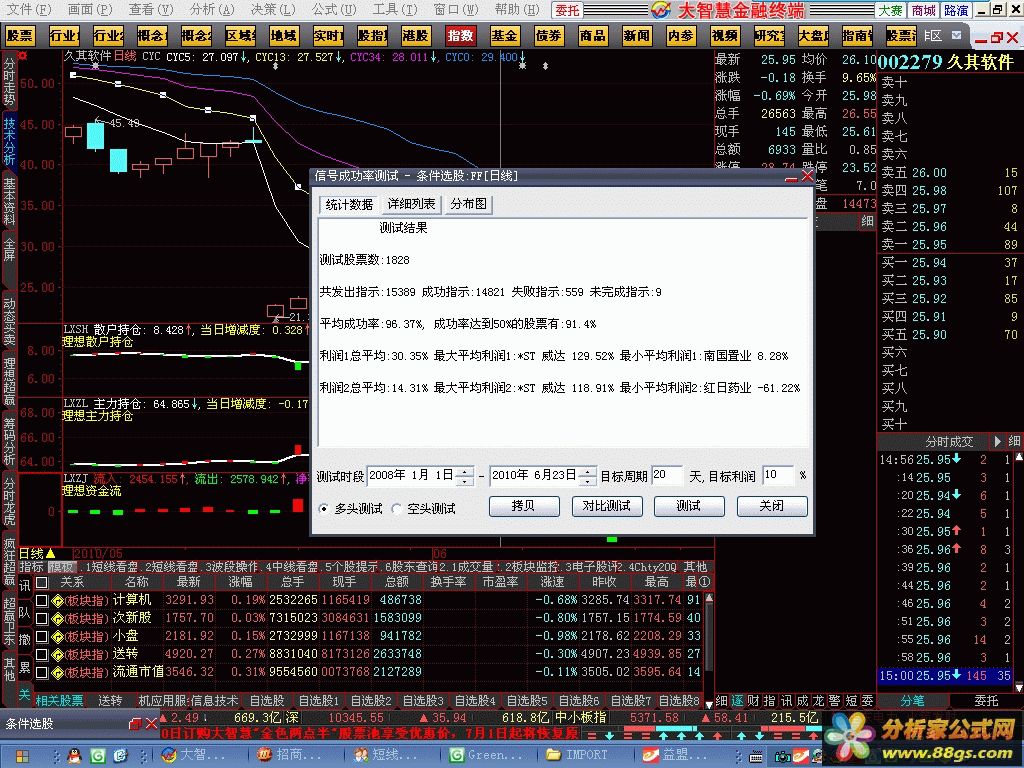Expand the 分时成交 panel arrow
The height and width of the screenshot is (768, 1024).
[x=997, y=441]
